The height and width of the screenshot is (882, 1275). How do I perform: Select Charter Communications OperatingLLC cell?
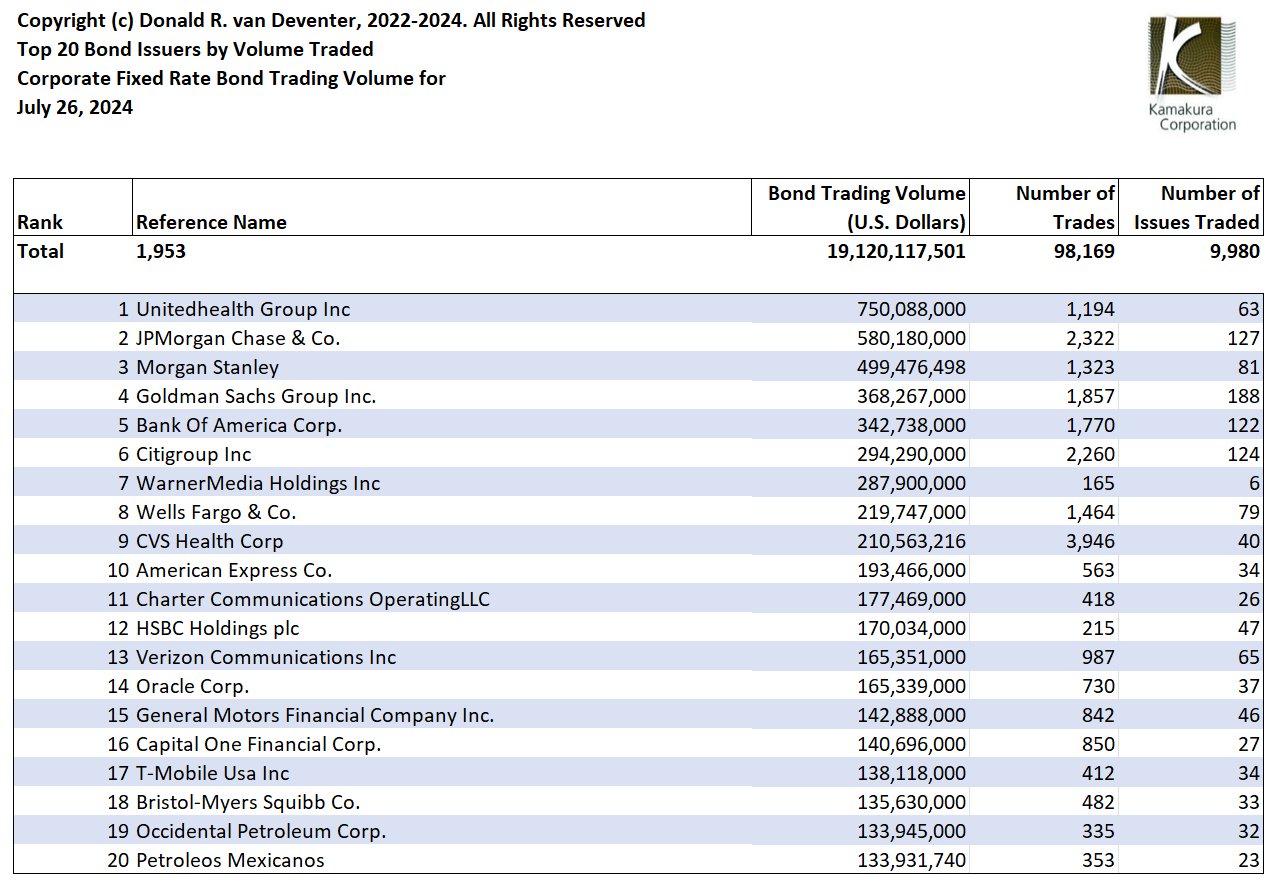pos(313,599)
